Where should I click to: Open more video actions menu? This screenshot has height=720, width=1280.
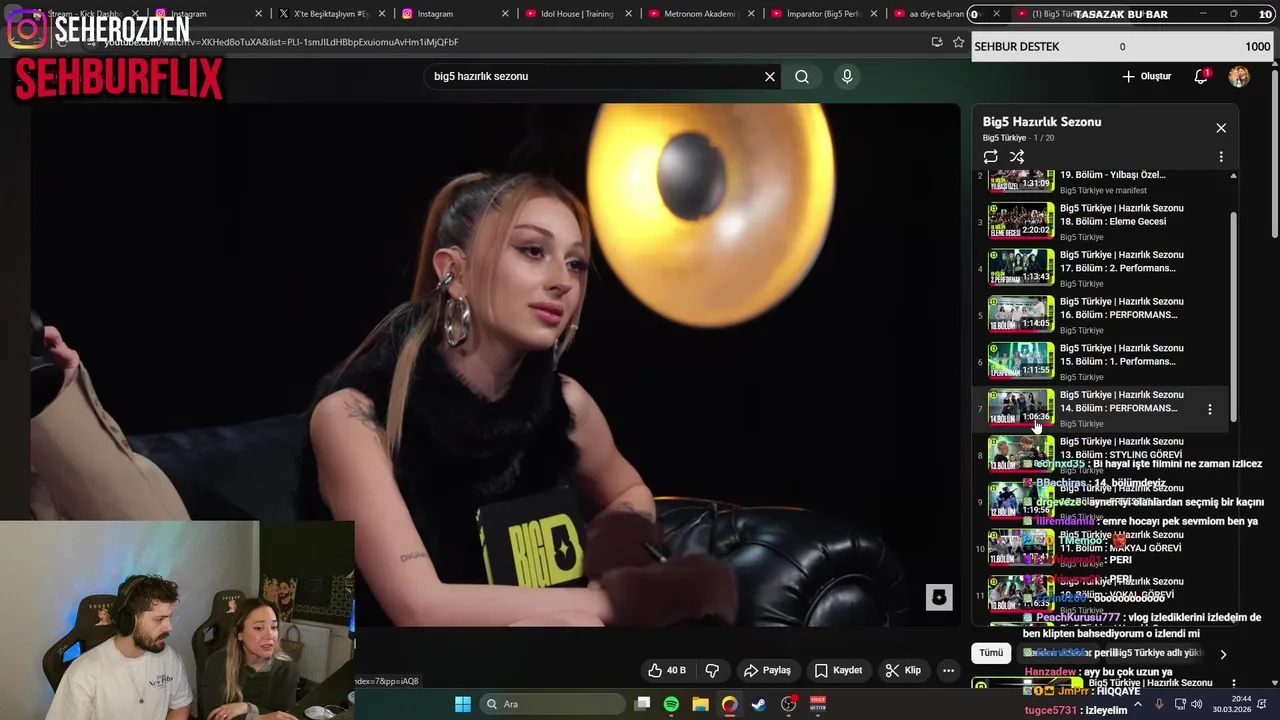coord(948,670)
